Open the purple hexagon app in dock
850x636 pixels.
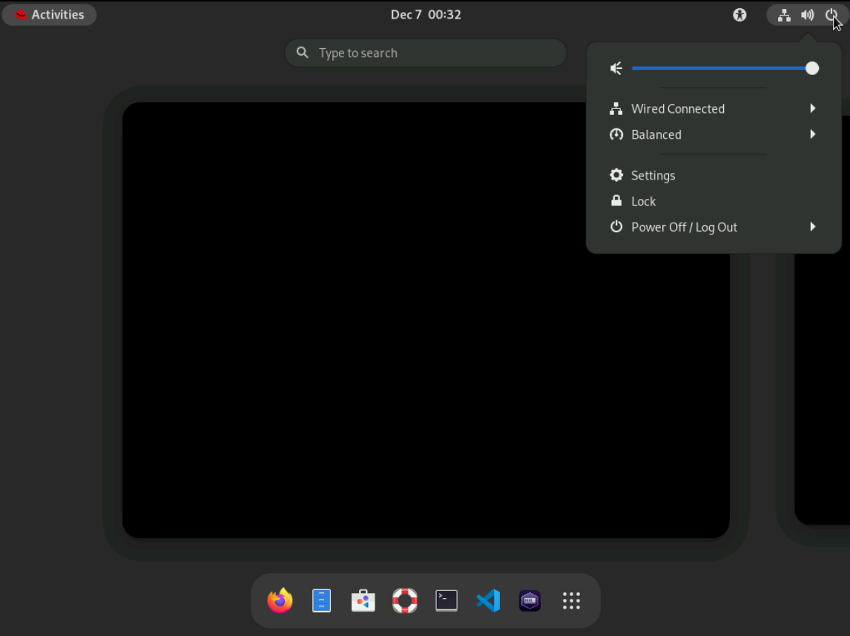(x=530, y=600)
